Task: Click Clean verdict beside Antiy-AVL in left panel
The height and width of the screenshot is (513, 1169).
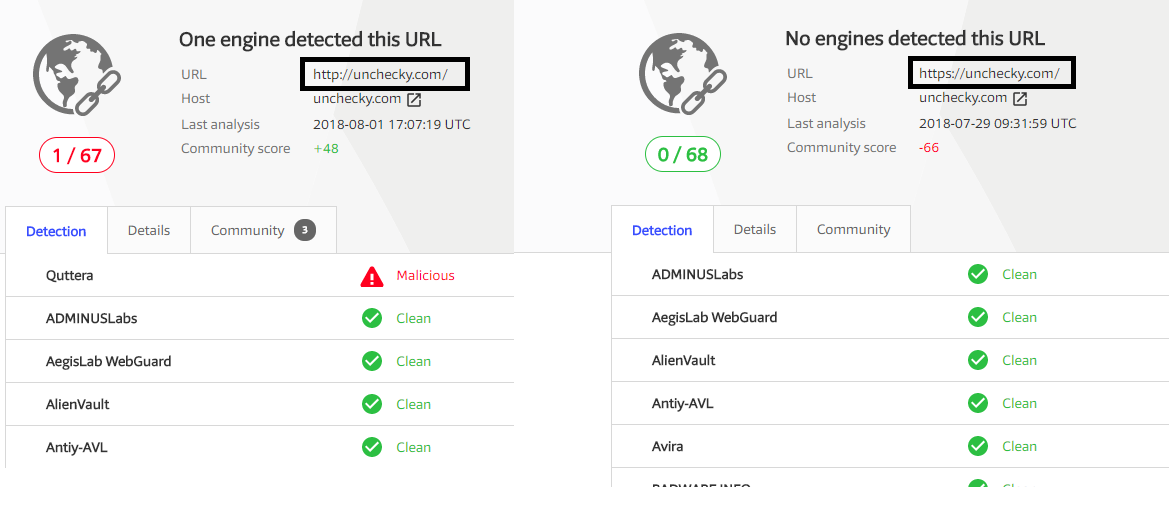Action: point(413,447)
